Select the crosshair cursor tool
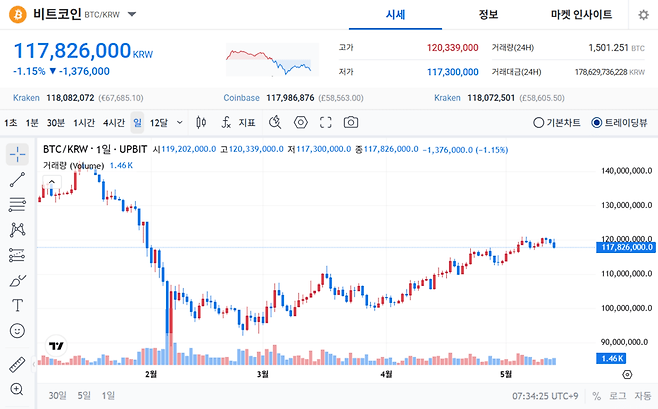The height and width of the screenshot is (409, 658). coord(17,154)
